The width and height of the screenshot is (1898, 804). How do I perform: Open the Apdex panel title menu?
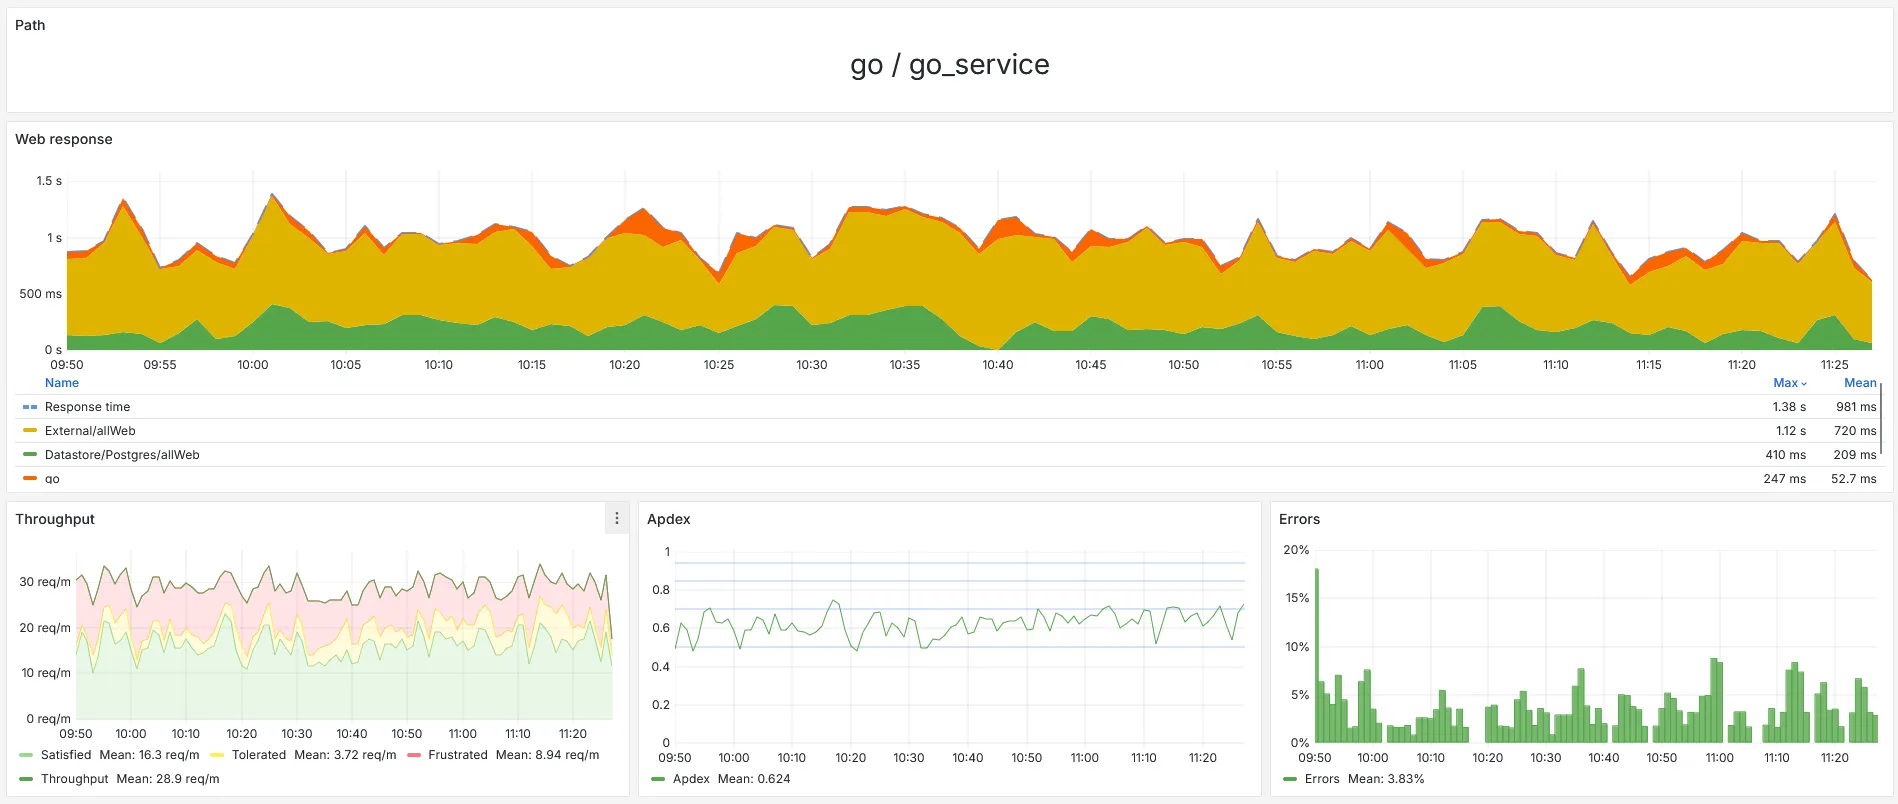(x=669, y=519)
